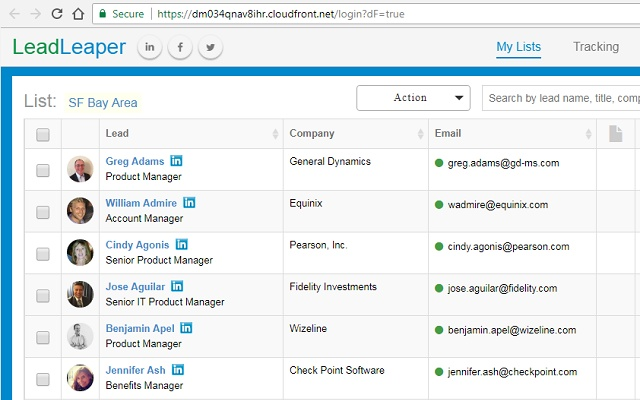Check the Cindy Agonis row checkbox

[x=43, y=254]
